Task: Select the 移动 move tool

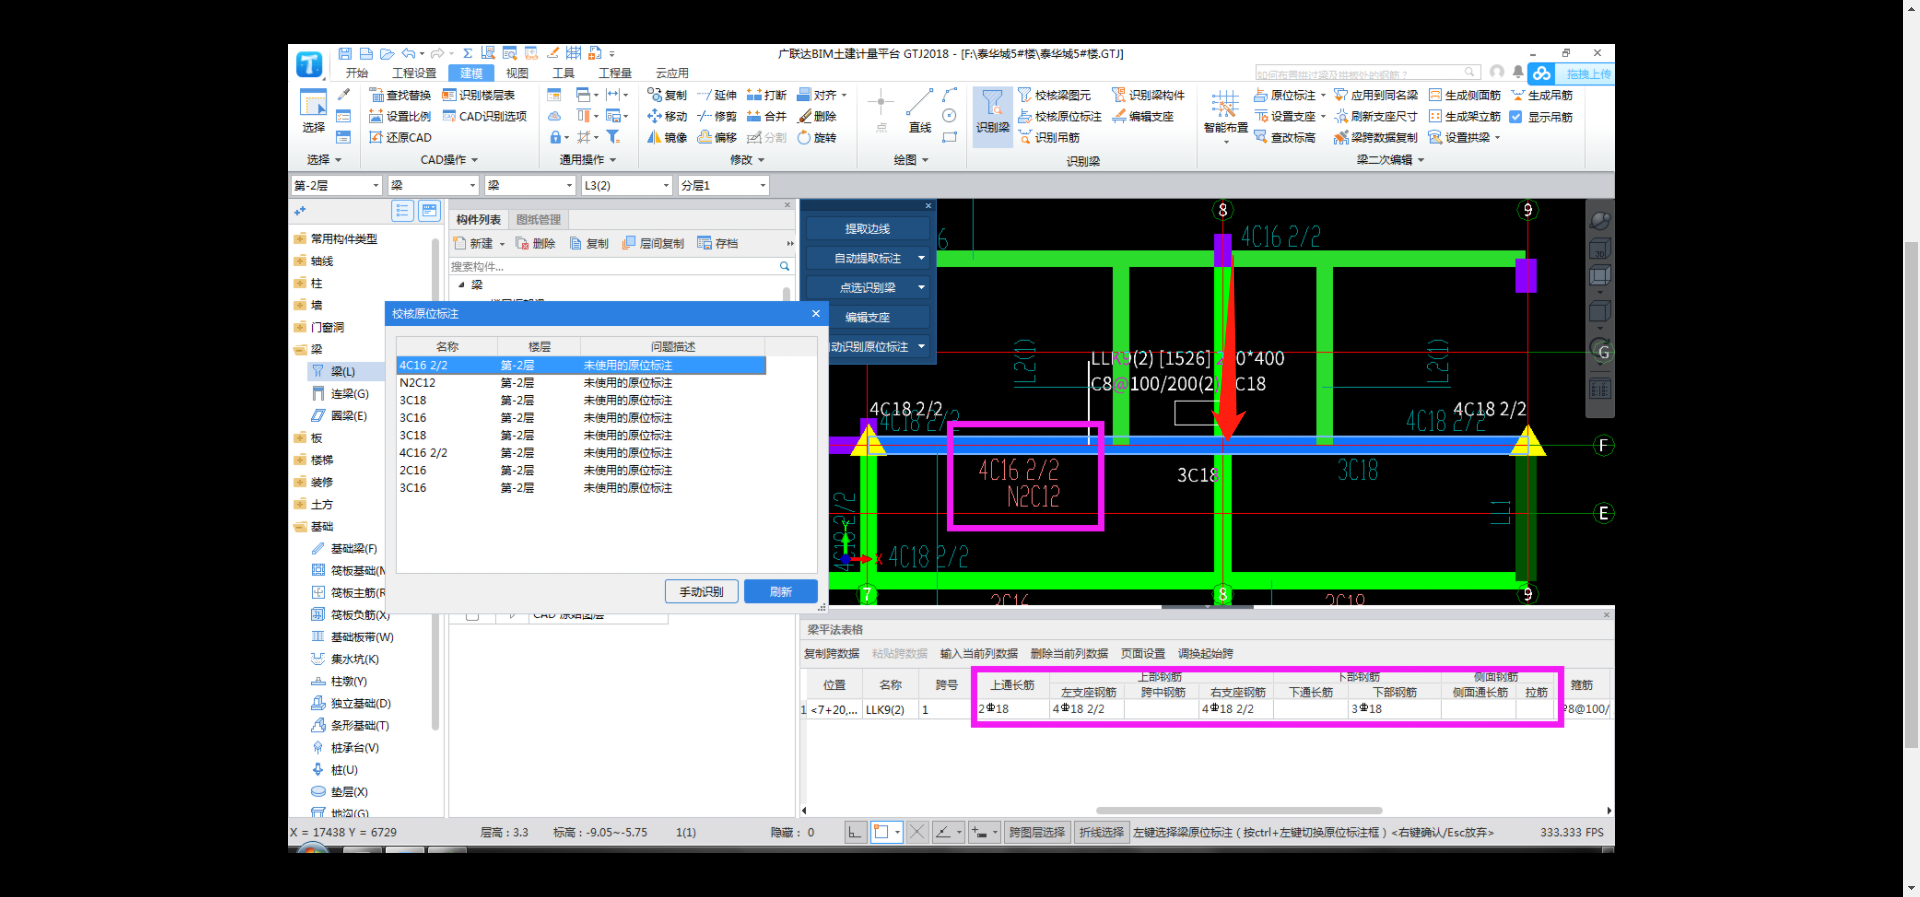Action: click(x=667, y=116)
